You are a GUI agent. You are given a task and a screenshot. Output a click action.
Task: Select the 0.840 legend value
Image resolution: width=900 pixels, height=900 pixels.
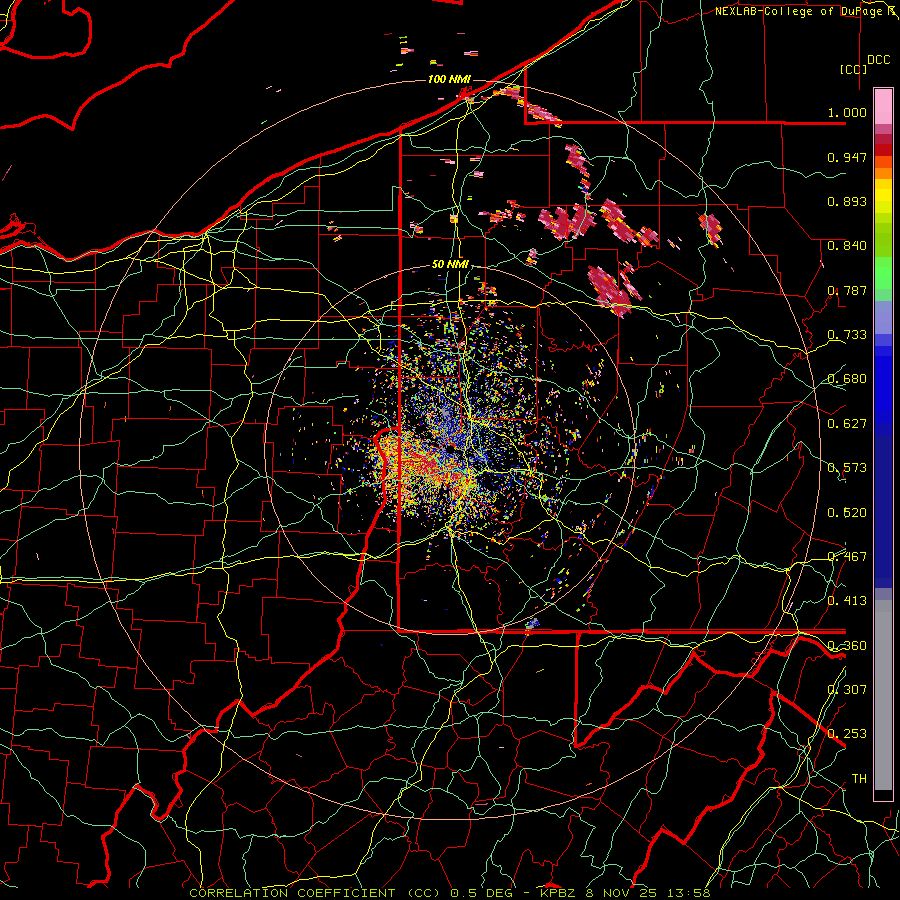click(x=847, y=246)
